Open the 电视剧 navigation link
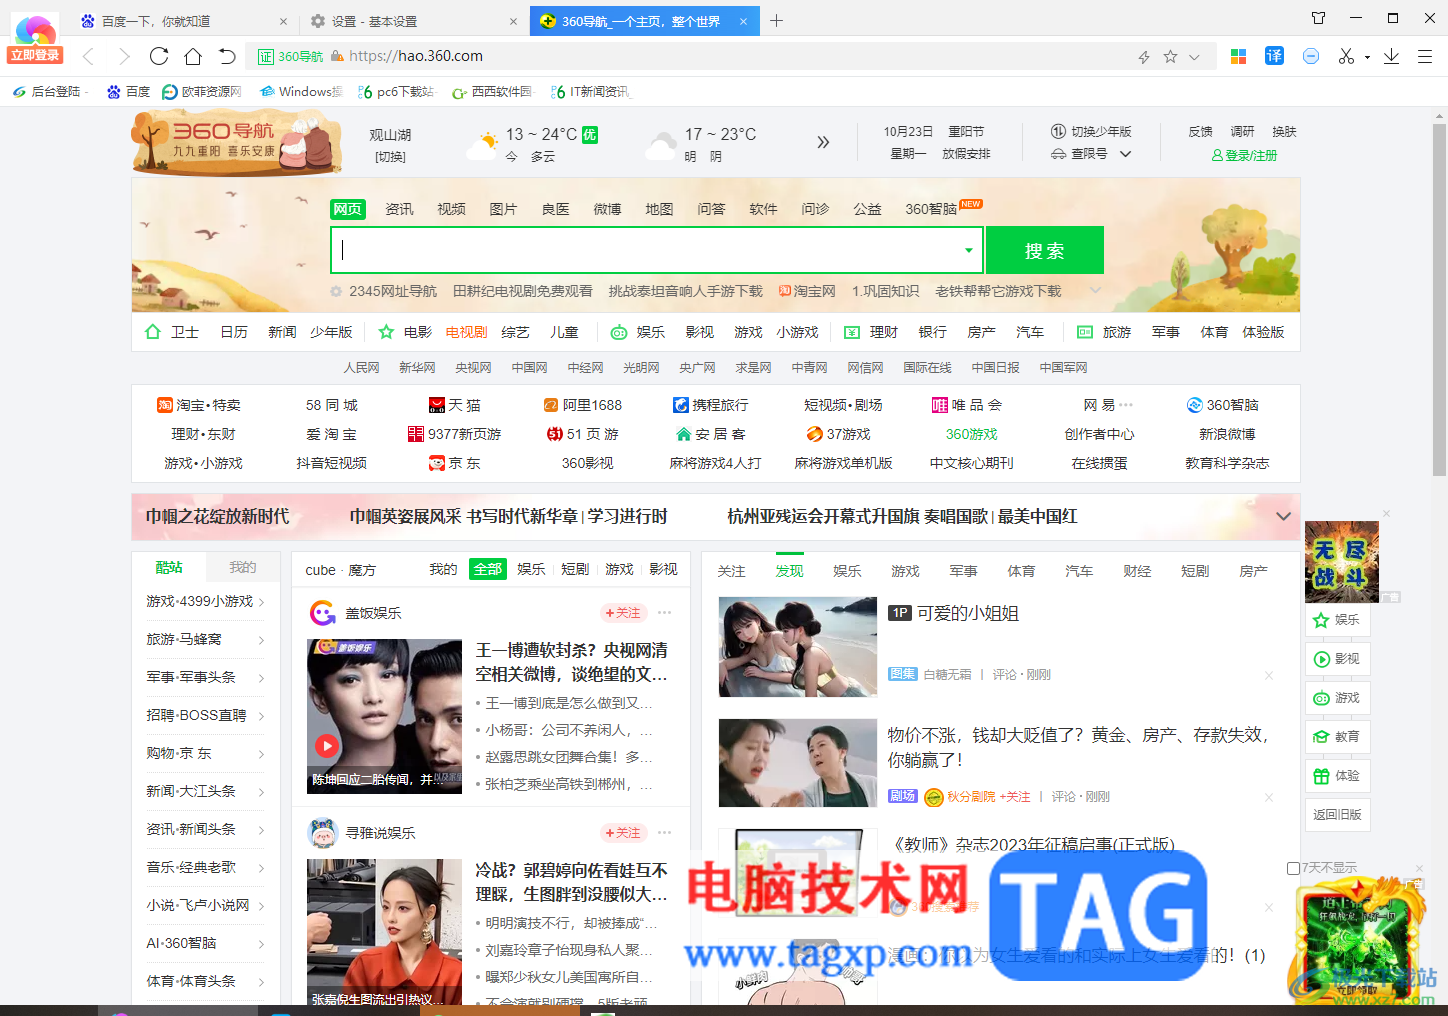This screenshot has height=1016, width=1448. [466, 332]
